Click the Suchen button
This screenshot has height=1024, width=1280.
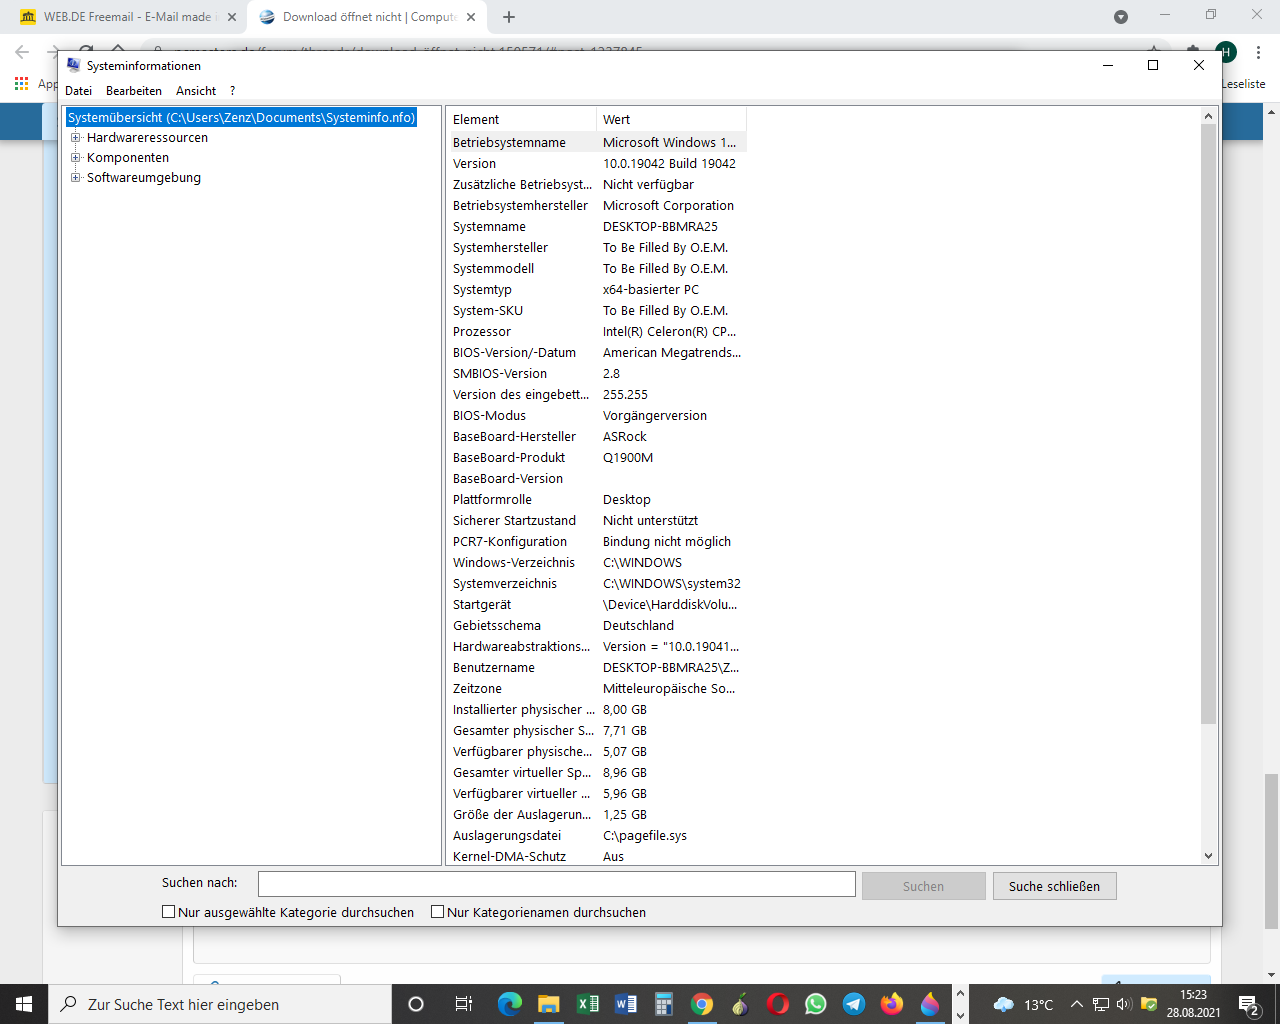[923, 886]
